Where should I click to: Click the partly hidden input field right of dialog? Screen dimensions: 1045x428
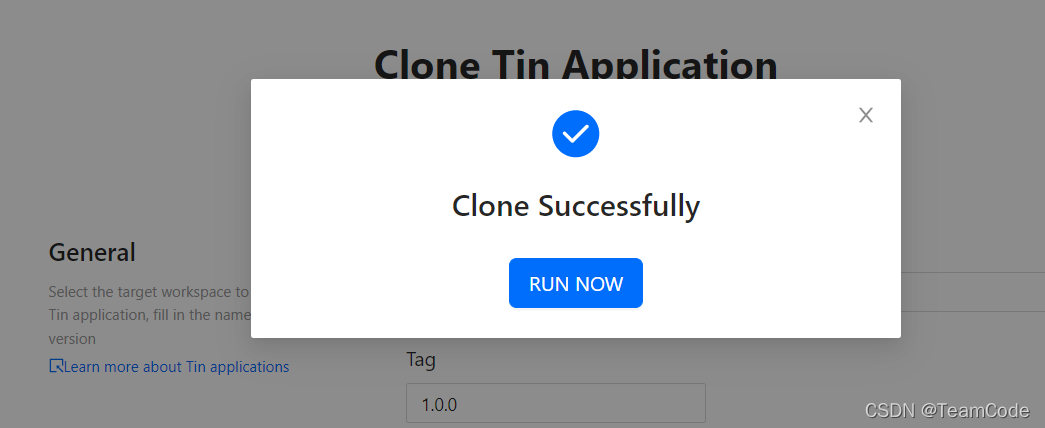coord(972,291)
